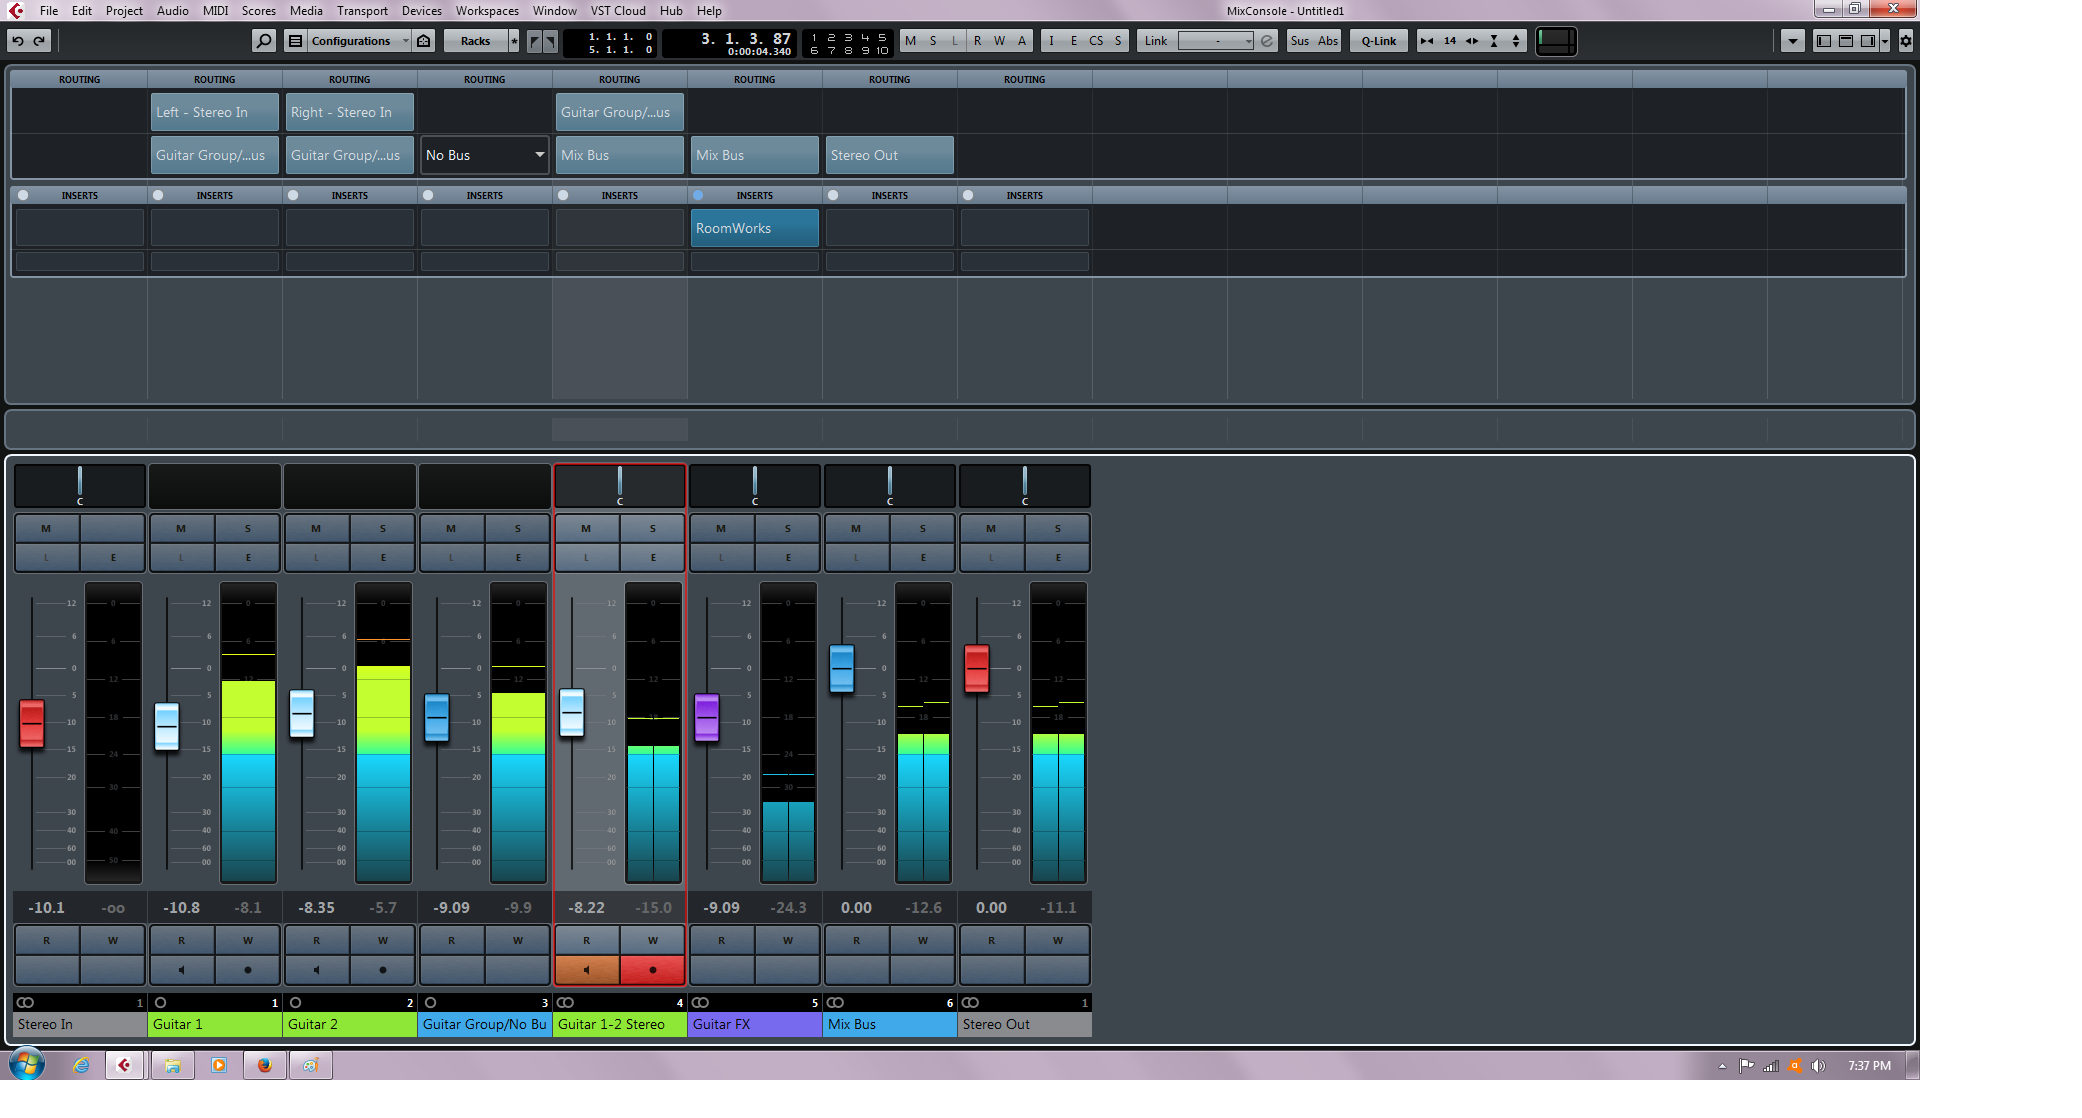
Task: Open the Stereo Out output routing selector
Action: [x=890, y=155]
